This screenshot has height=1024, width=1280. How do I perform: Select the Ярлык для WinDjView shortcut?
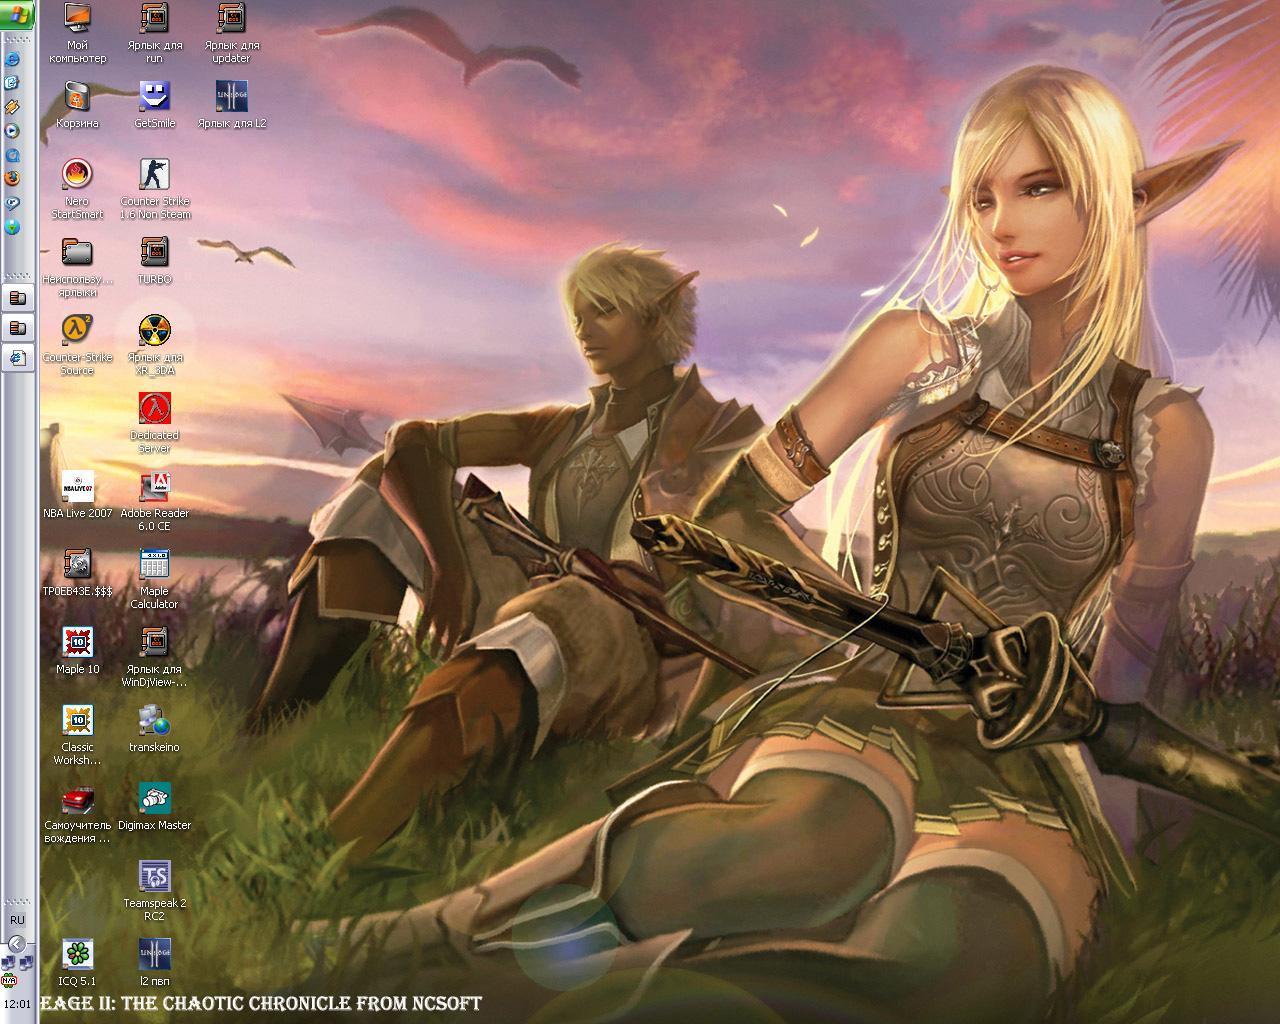(154, 657)
